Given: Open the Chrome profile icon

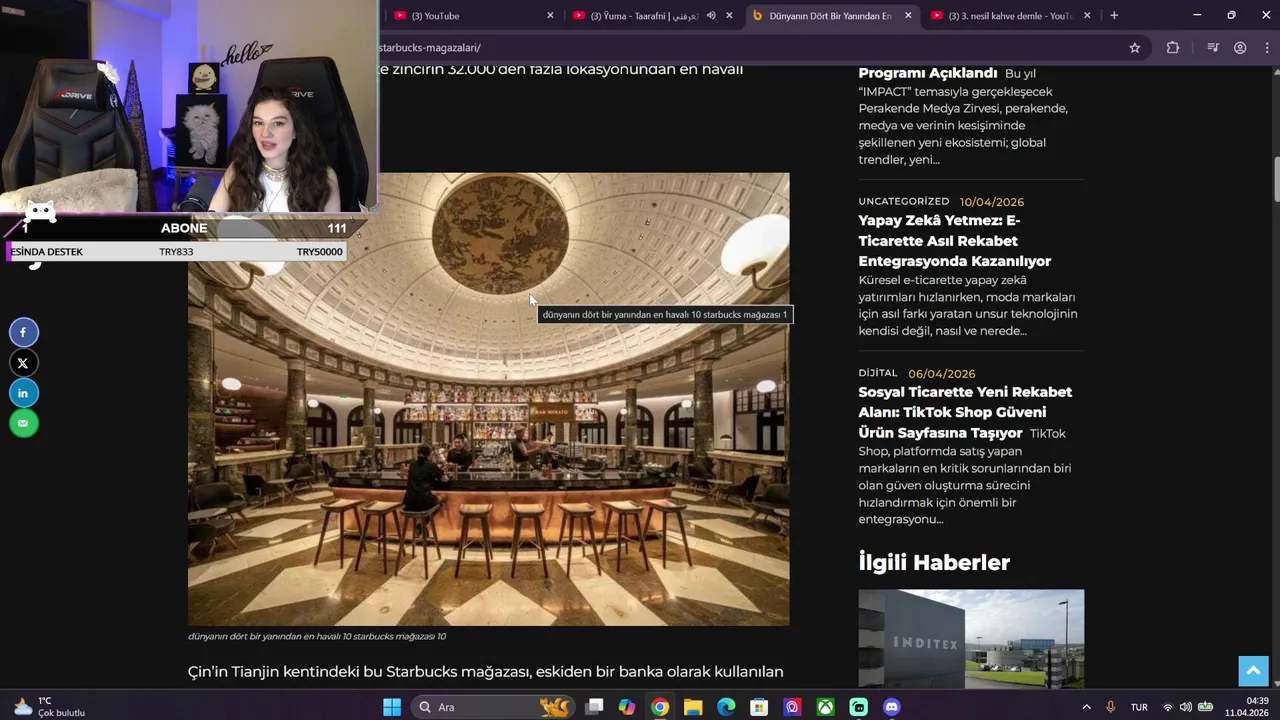Looking at the screenshot, I should pos(1240,47).
